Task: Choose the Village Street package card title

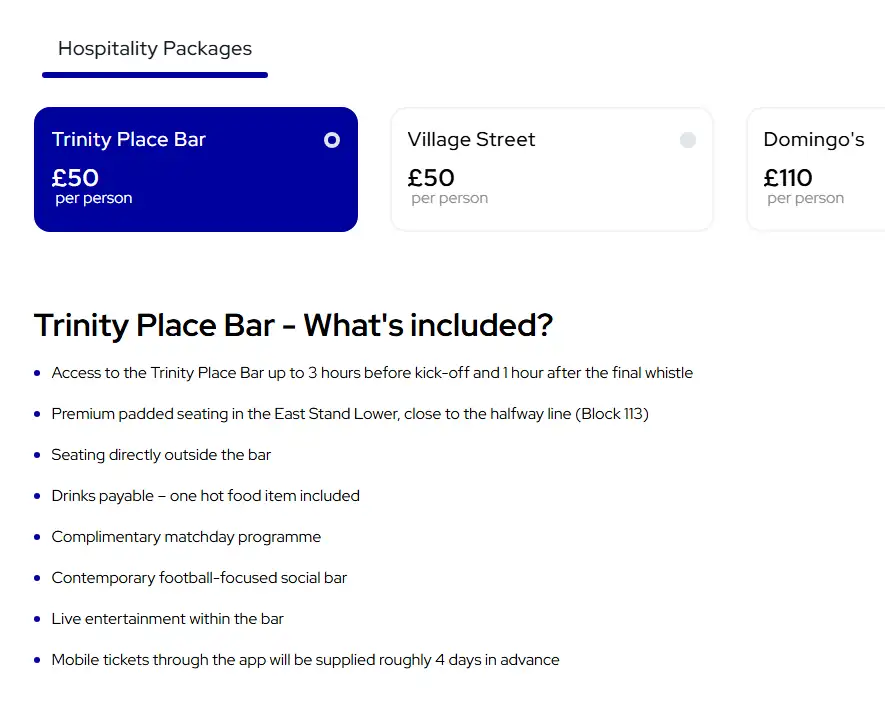Action: point(471,140)
